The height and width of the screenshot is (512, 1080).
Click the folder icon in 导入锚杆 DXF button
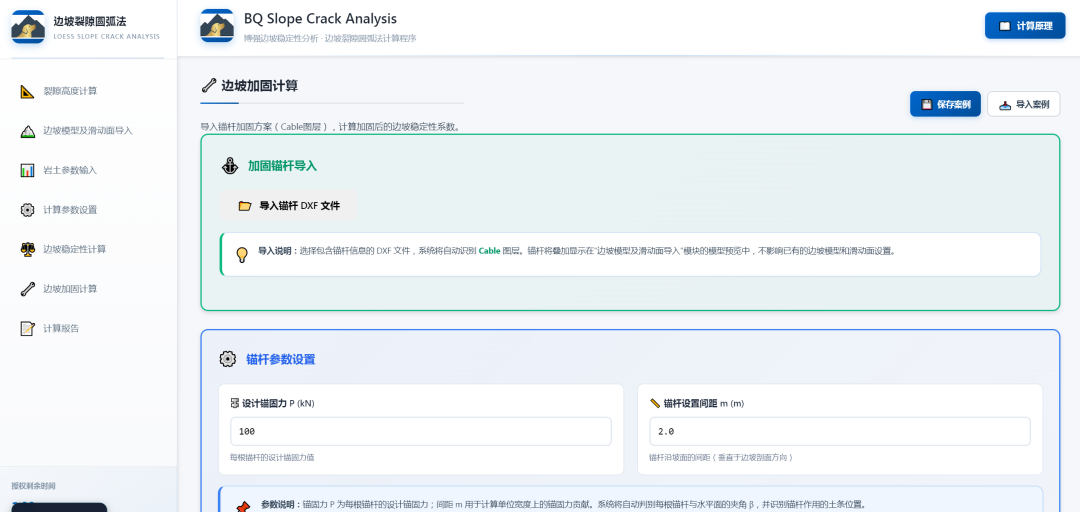(245, 205)
